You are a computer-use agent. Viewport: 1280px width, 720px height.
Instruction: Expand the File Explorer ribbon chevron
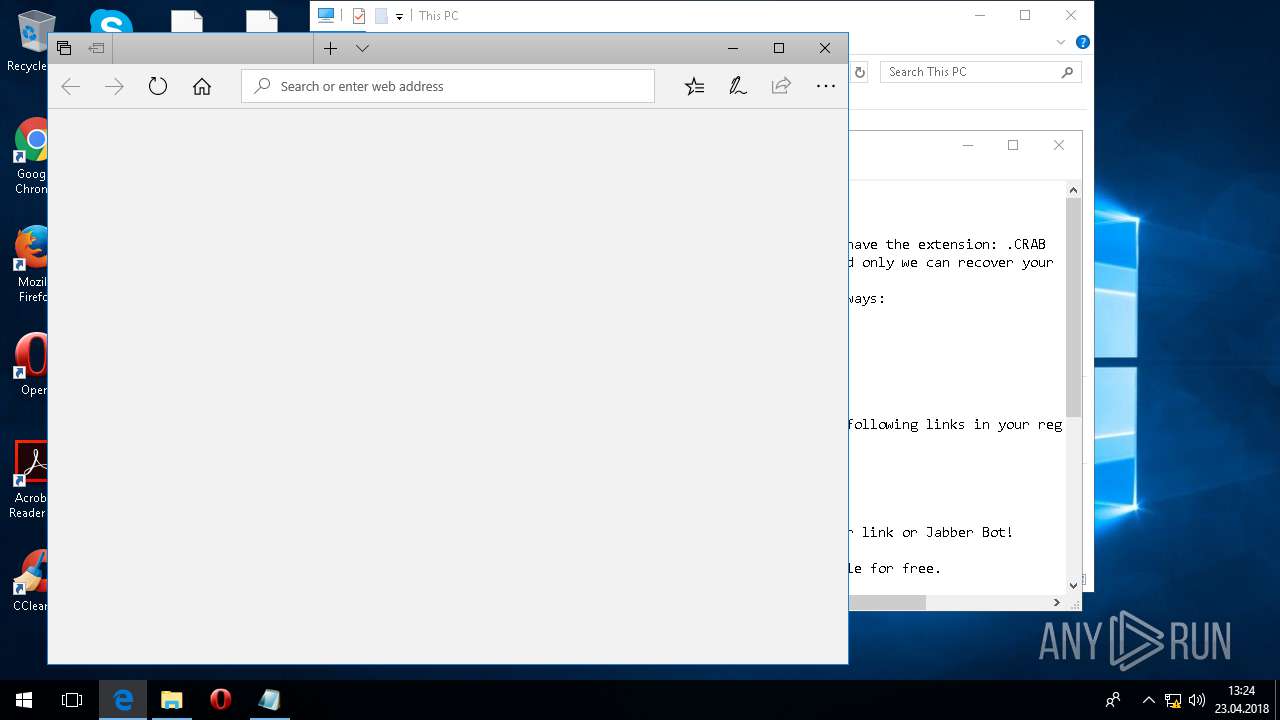[1061, 43]
